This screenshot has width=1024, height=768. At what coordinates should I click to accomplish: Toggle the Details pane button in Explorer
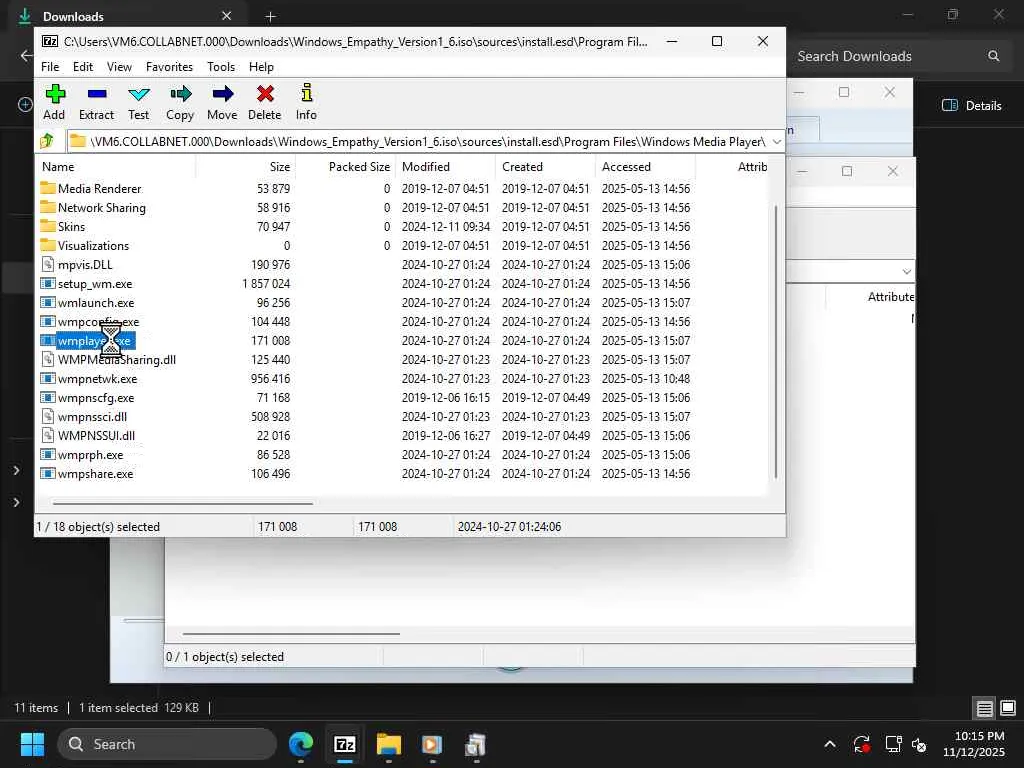(972, 105)
